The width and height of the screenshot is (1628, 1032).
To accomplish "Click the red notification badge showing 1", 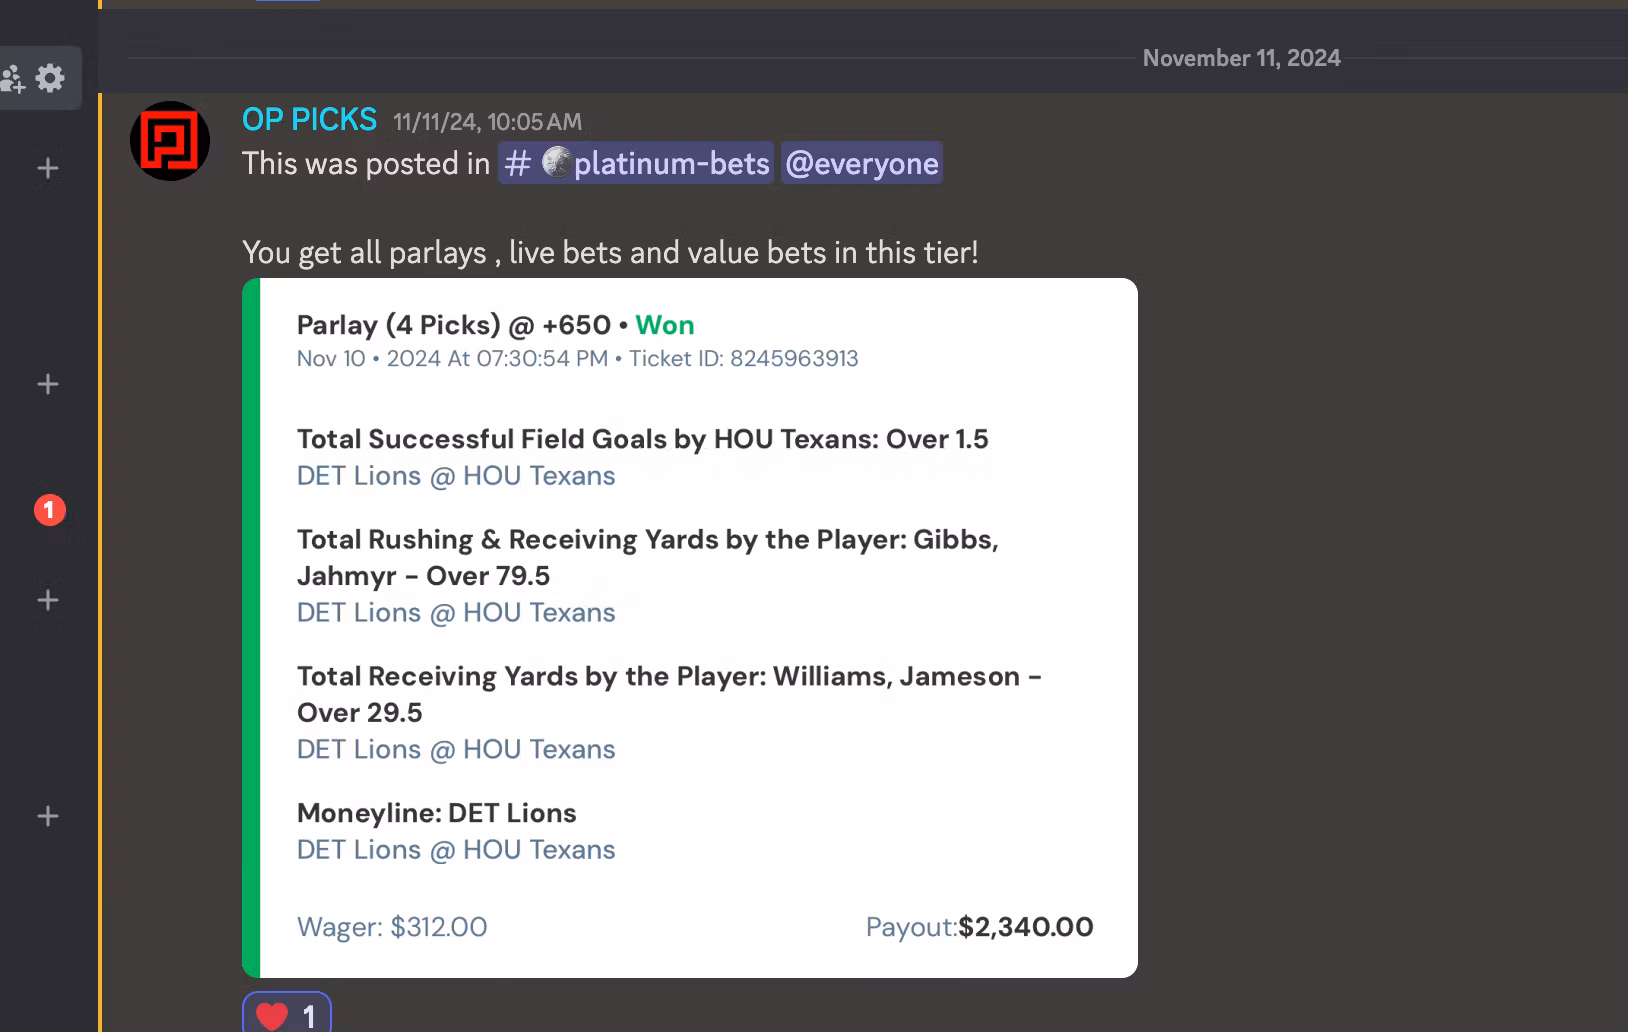I will coord(50,510).
